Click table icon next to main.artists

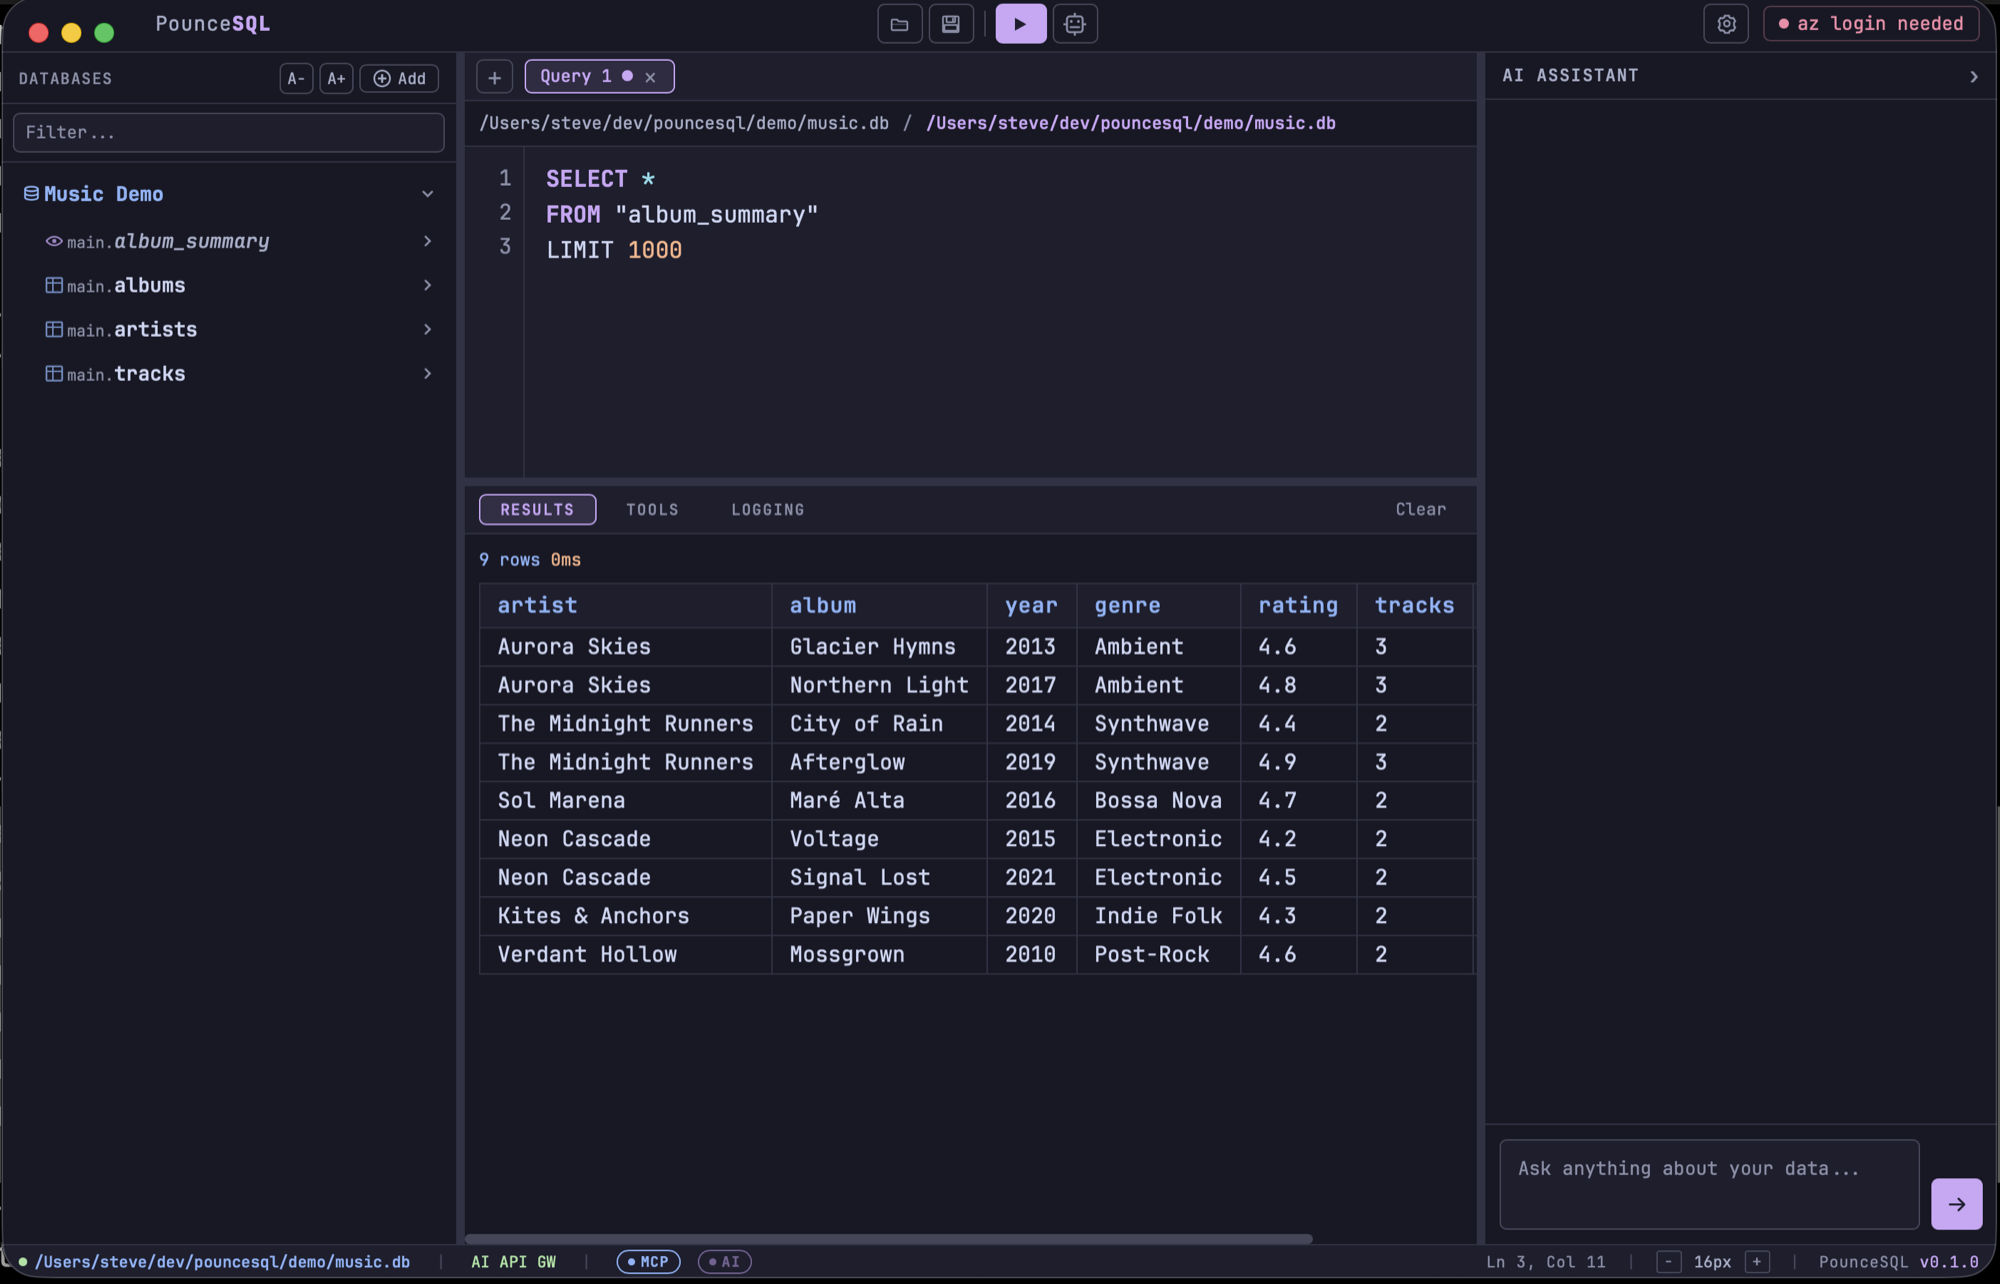click(x=54, y=329)
